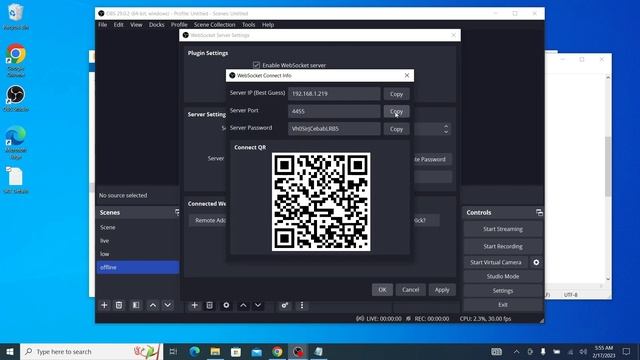Open scene filters icon in Scenes dock

(136, 305)
